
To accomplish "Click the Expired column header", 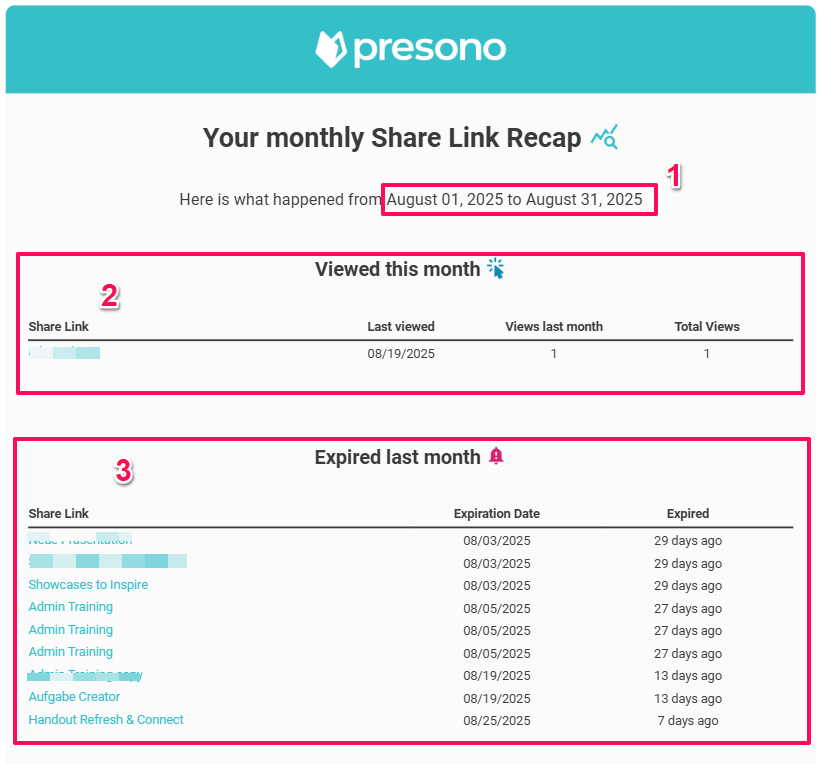I will [688, 514].
